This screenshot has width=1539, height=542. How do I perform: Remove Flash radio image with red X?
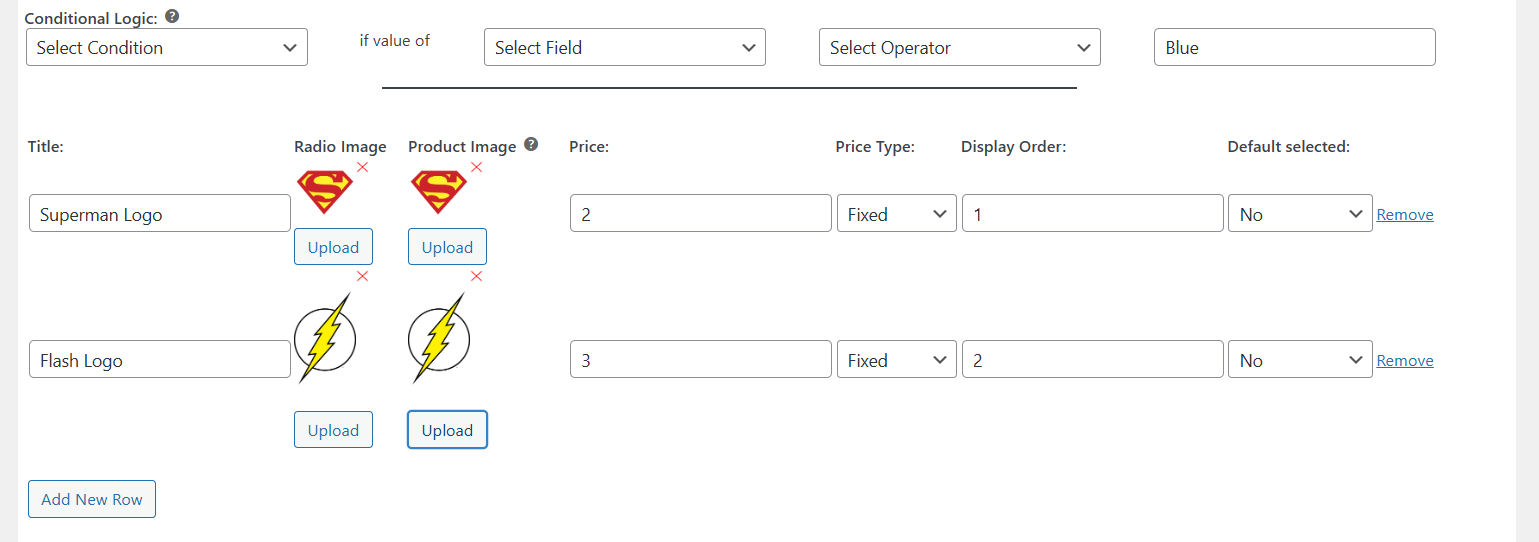362,276
